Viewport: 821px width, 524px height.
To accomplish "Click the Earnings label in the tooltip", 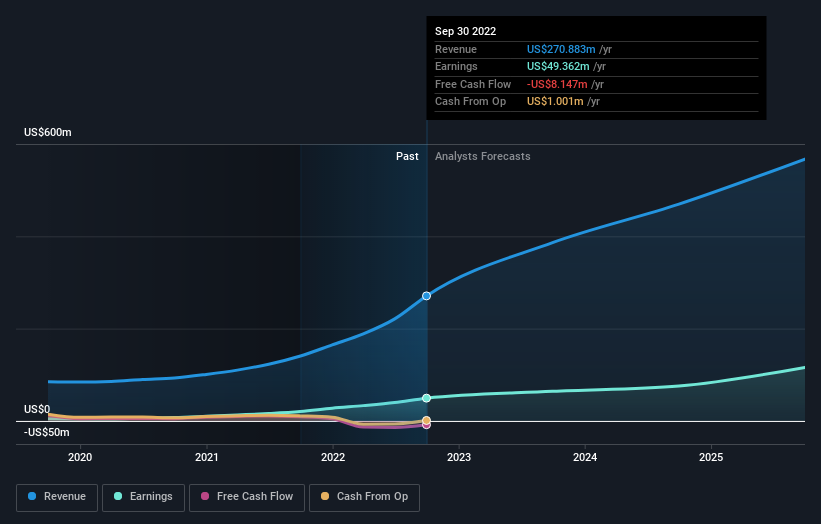I will 456,66.
